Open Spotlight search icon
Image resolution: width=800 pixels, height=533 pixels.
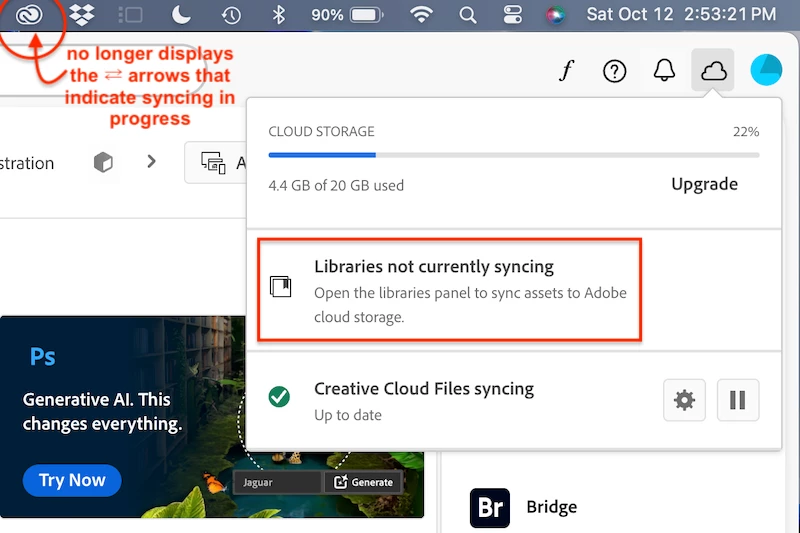pyautogui.click(x=467, y=15)
